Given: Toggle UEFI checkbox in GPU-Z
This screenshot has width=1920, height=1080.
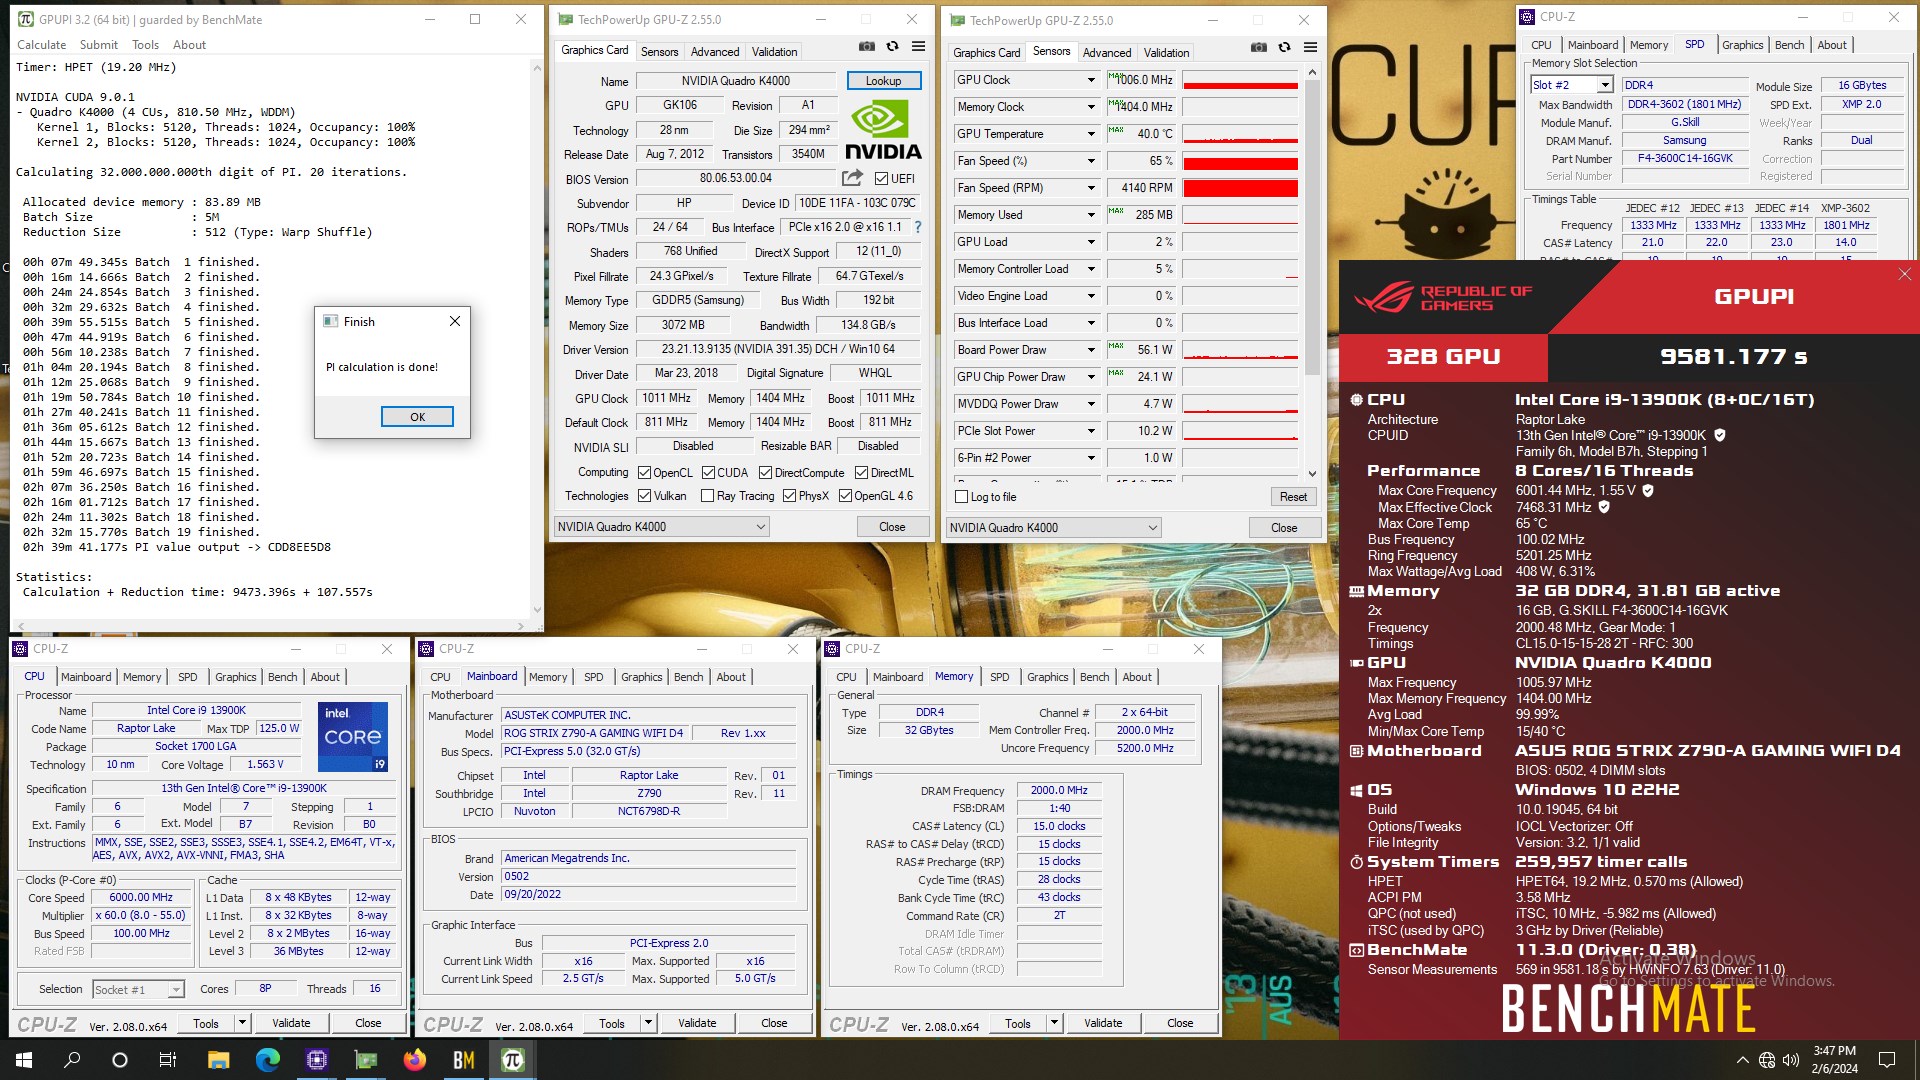Looking at the screenshot, I should click(x=881, y=179).
